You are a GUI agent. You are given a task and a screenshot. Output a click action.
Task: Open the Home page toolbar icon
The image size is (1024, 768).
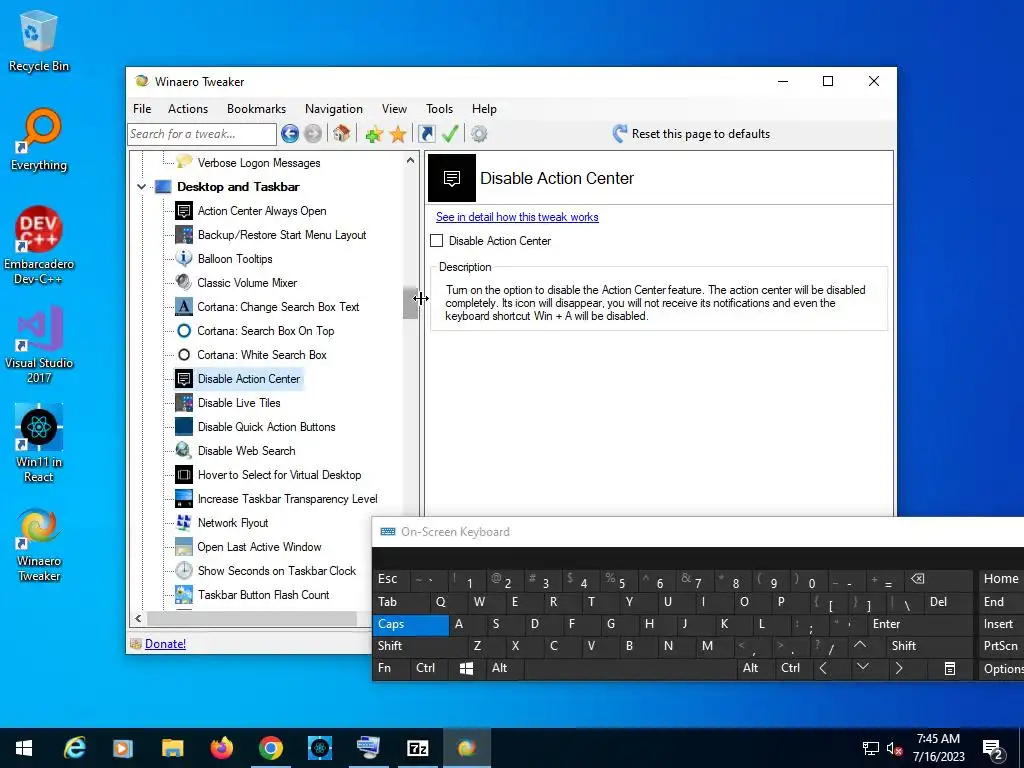click(341, 134)
